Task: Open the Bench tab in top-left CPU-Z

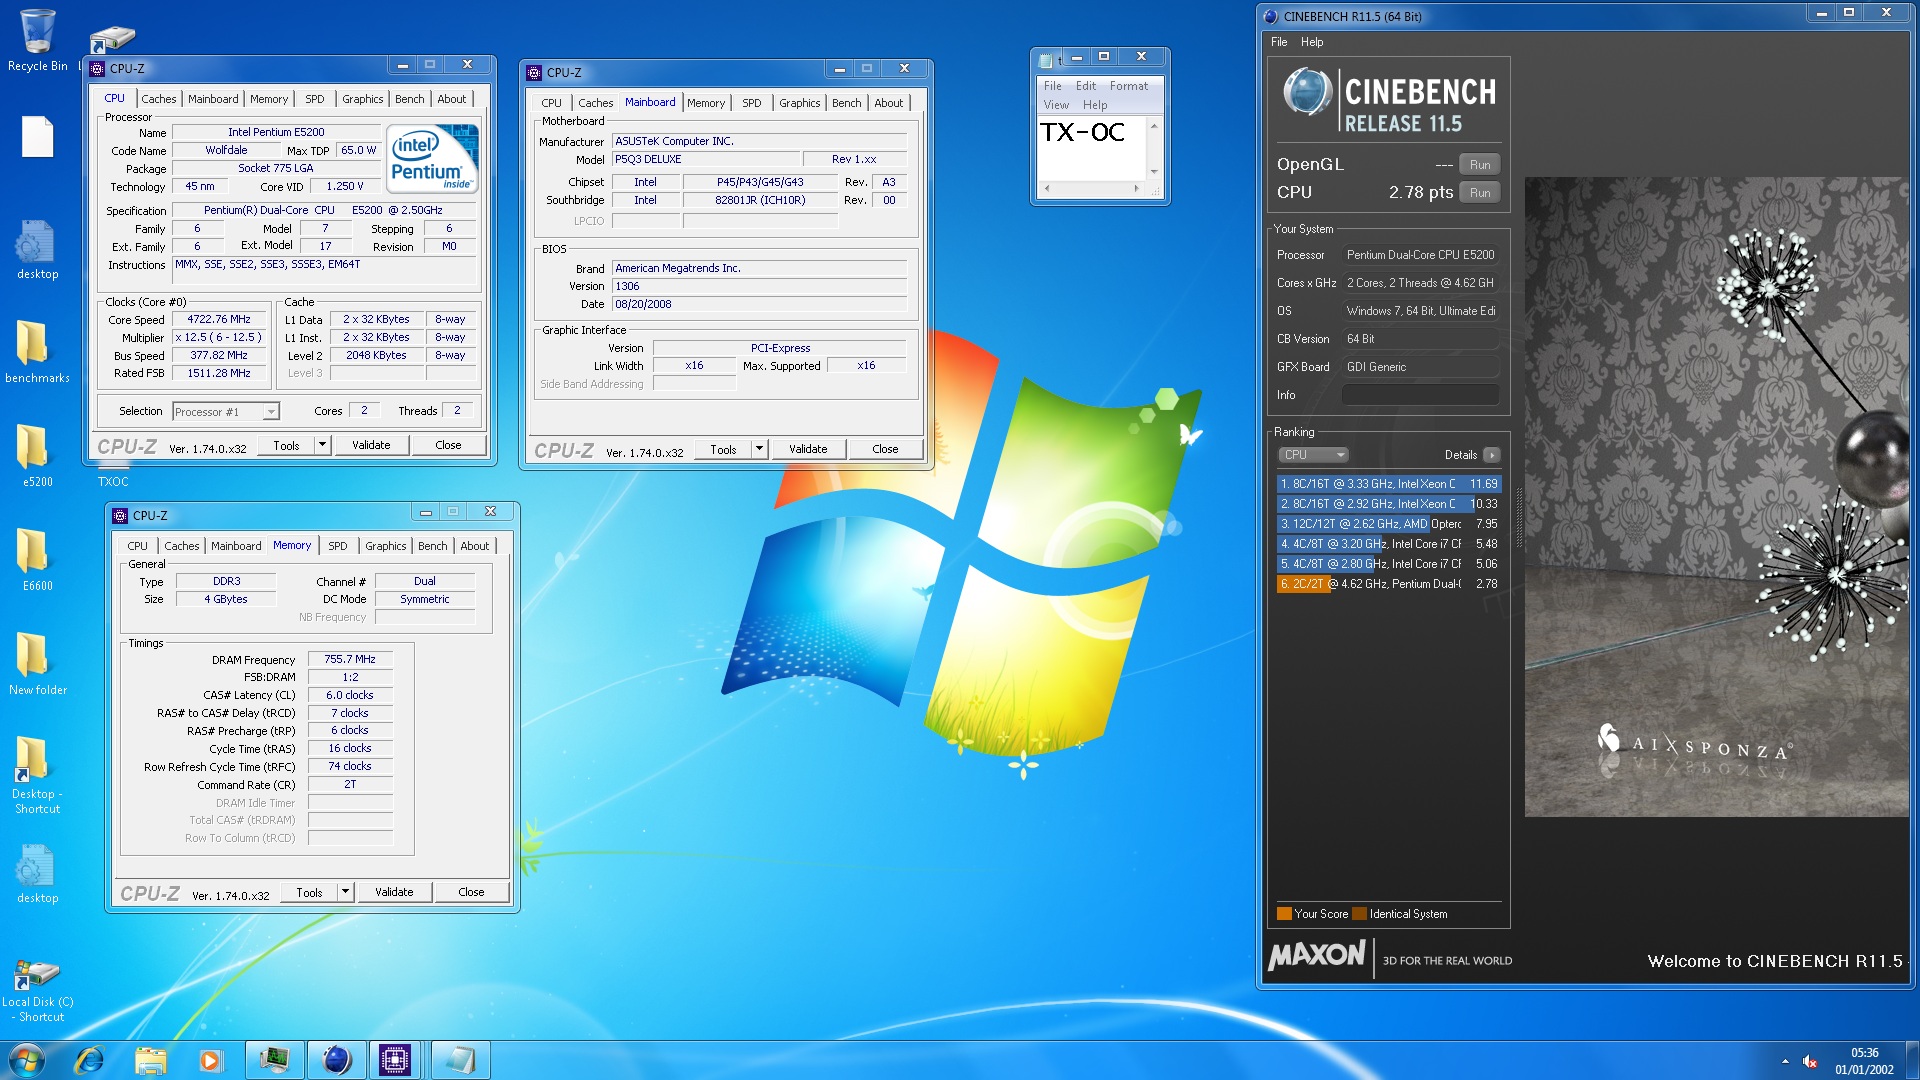Action: coord(409,99)
